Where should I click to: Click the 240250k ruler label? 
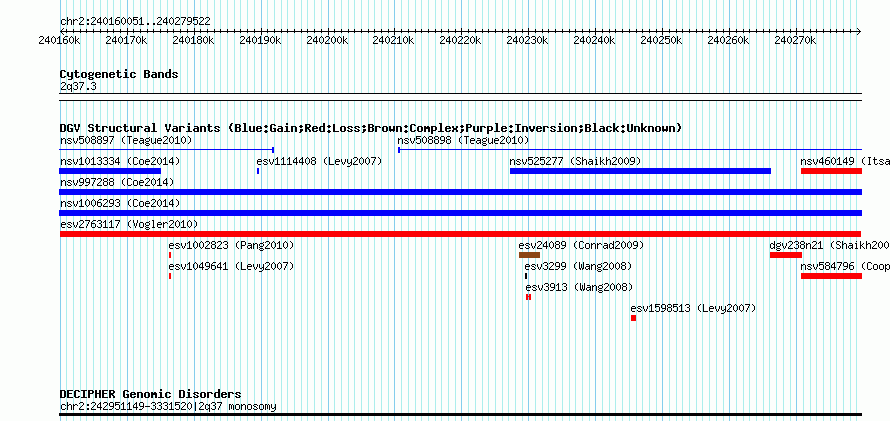tap(661, 40)
